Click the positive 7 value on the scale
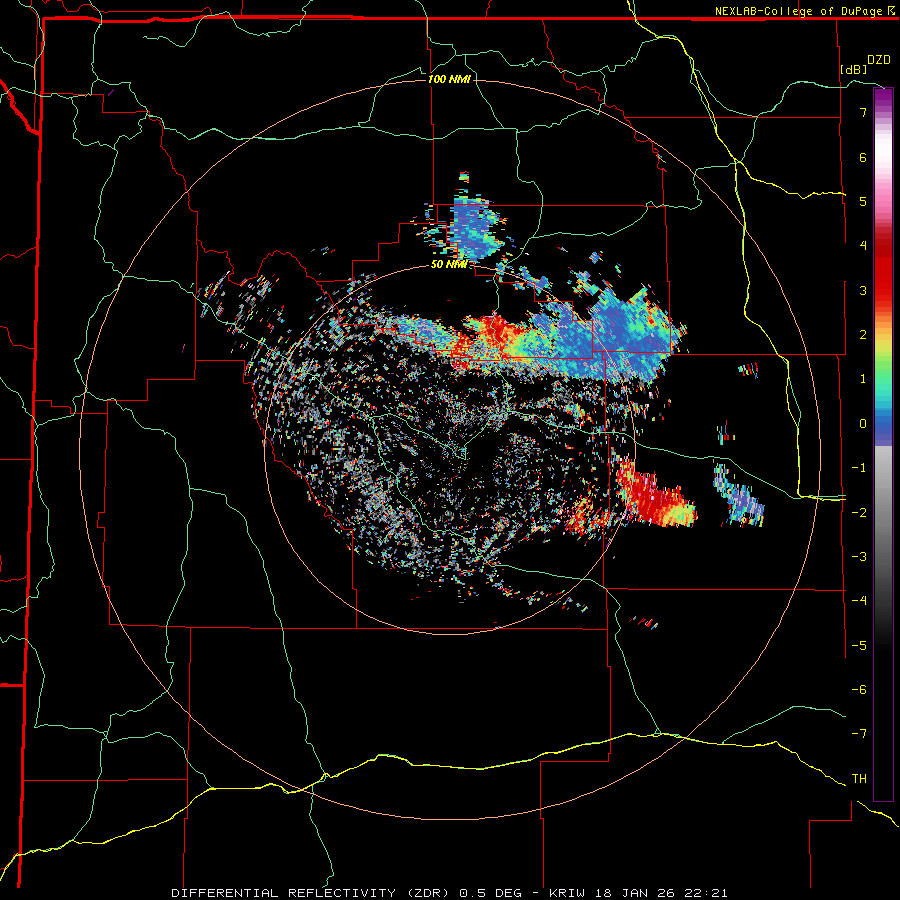The image size is (900, 900). click(863, 112)
